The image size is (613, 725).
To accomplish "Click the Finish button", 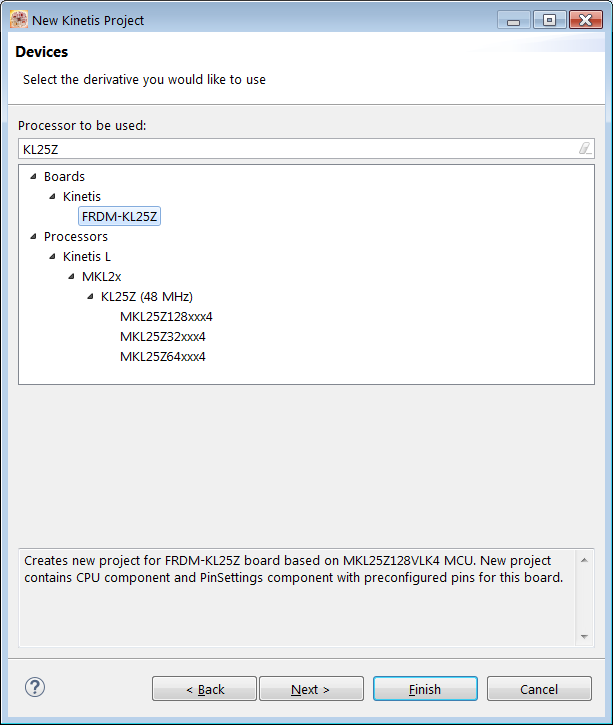I will point(425,689).
